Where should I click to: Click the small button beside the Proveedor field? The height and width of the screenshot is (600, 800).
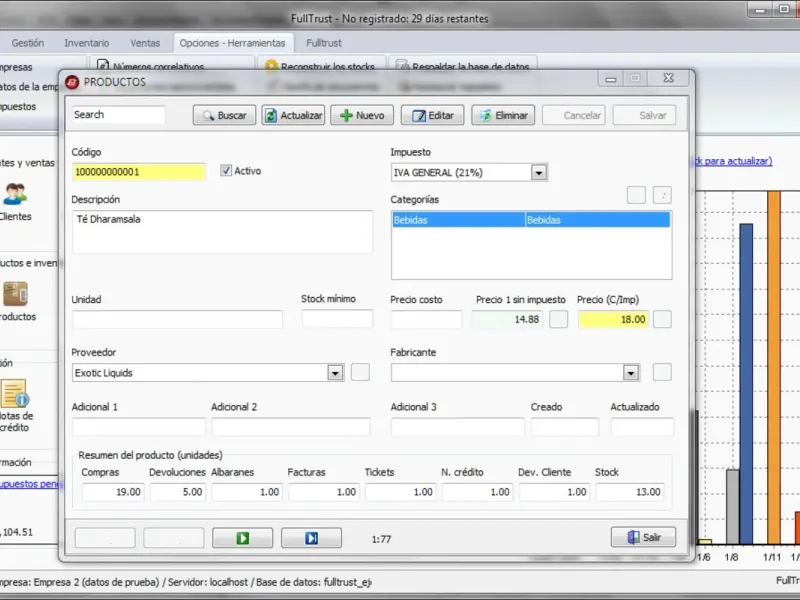tap(360, 372)
